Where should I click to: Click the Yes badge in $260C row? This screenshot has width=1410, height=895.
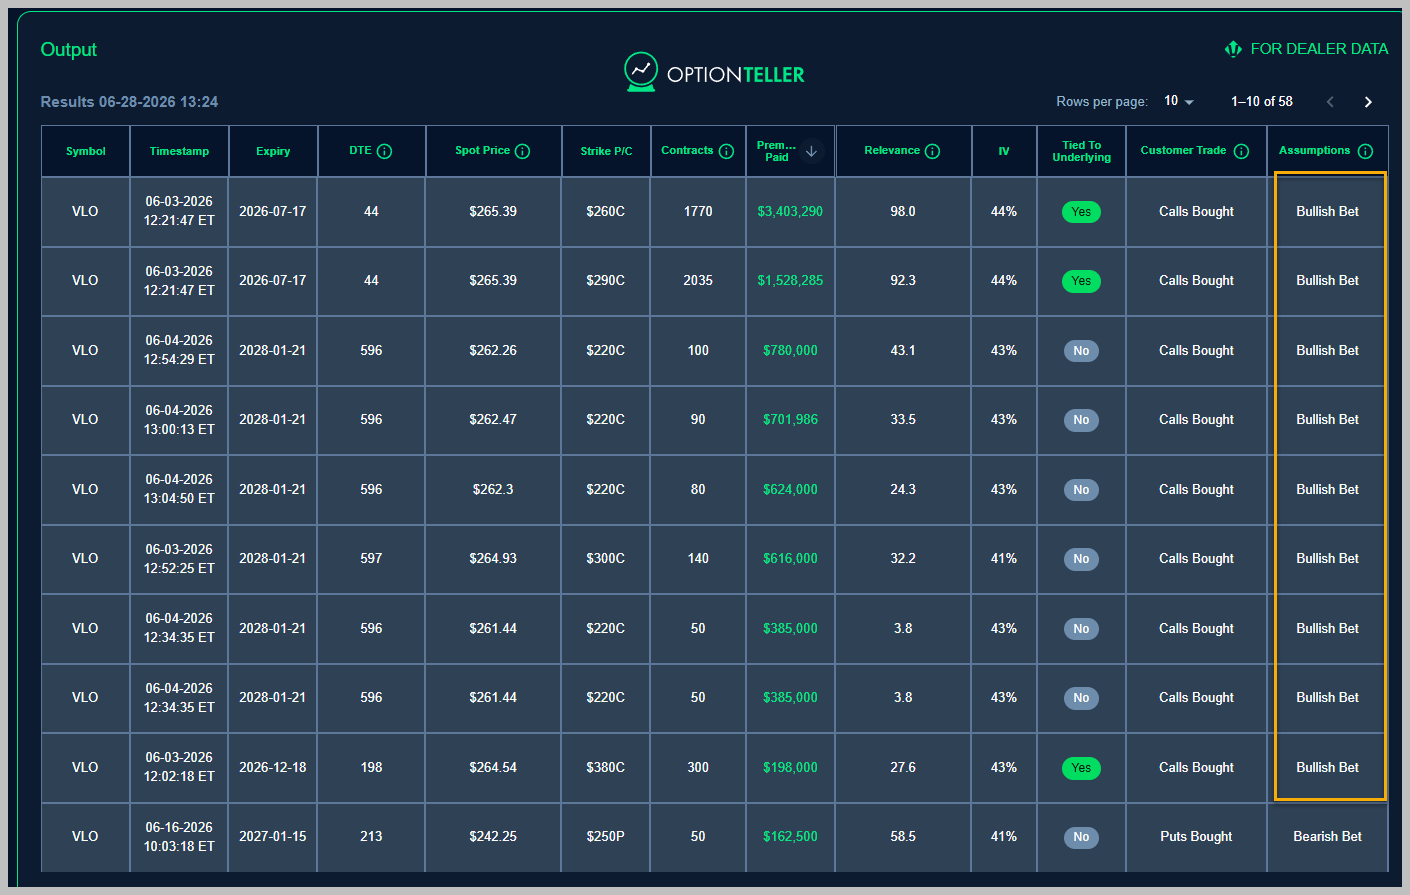pyautogui.click(x=1081, y=212)
